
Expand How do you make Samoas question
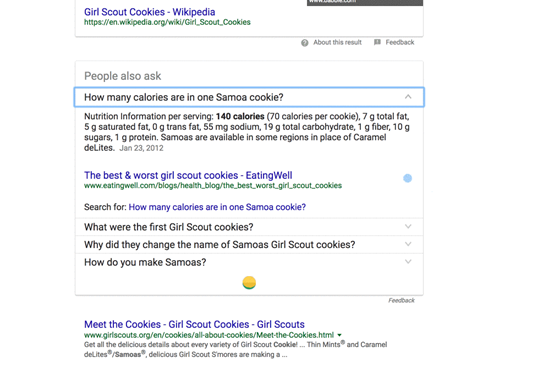tap(249, 262)
